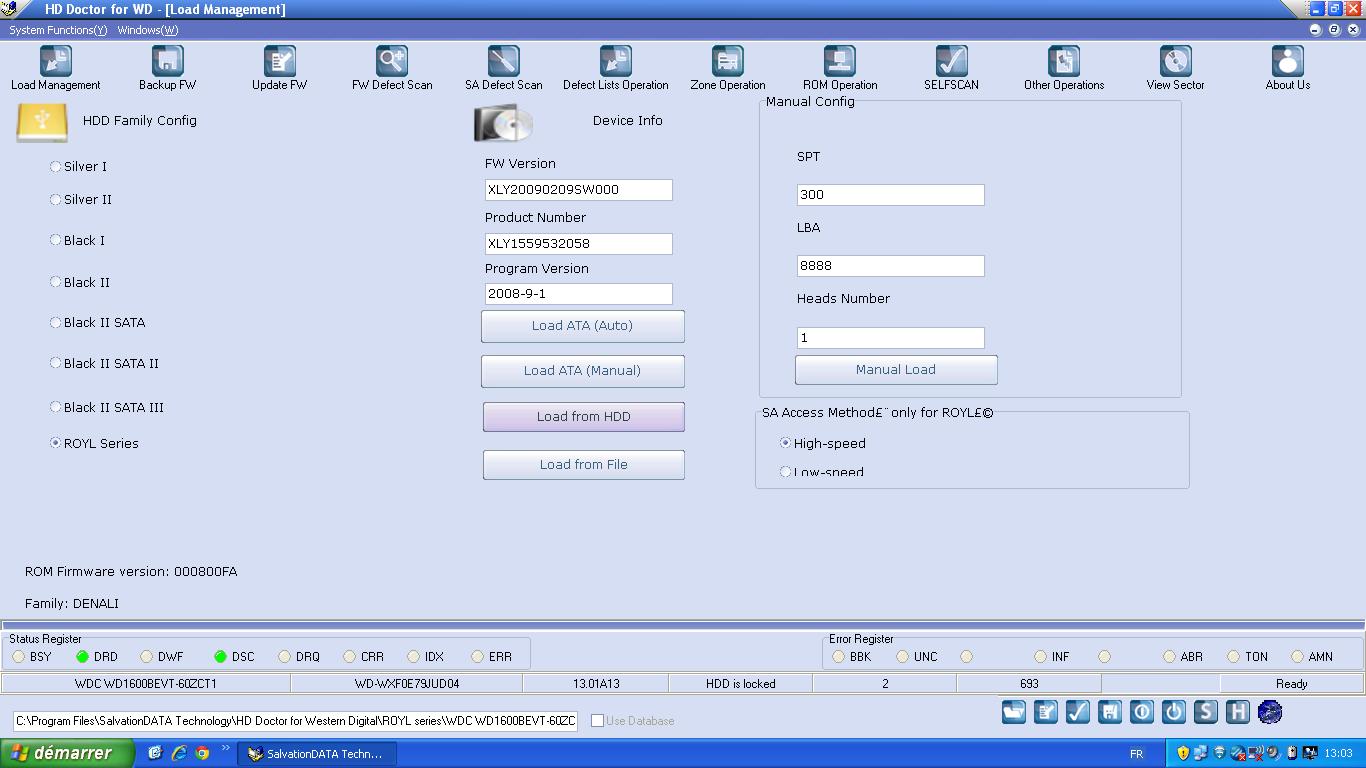Select the Silver I family
1366x768 pixels.
pos(56,167)
